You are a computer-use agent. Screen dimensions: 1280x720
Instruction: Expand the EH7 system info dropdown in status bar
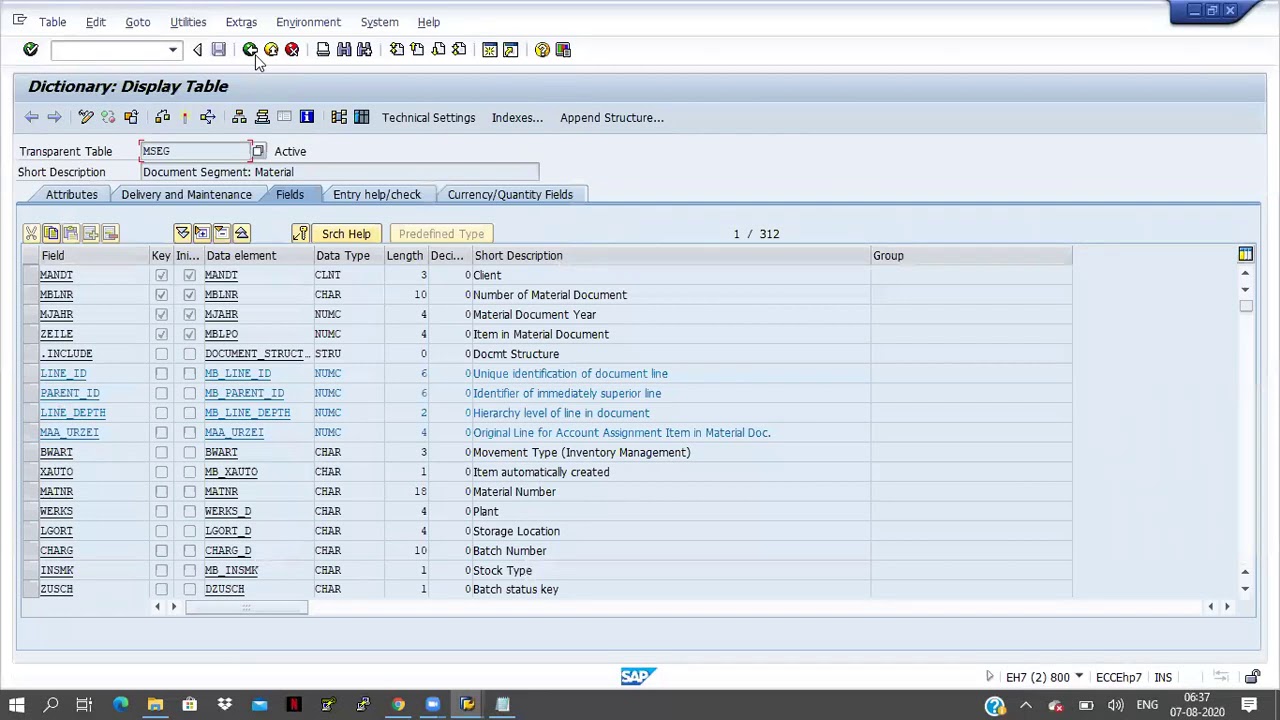pos(1078,678)
